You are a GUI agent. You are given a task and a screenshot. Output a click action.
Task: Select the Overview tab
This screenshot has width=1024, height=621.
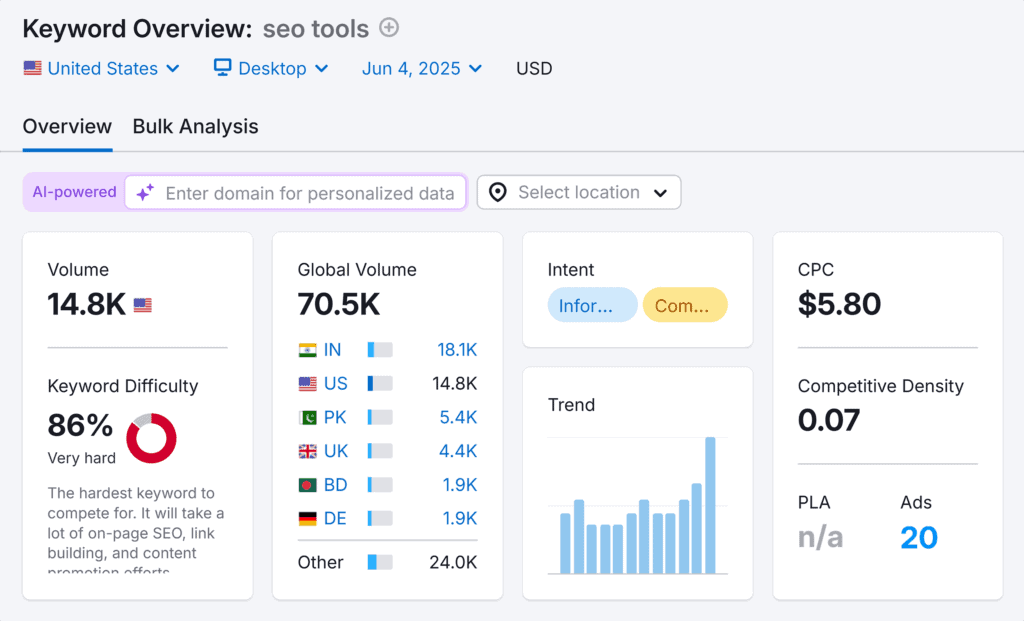pyautogui.click(x=66, y=127)
